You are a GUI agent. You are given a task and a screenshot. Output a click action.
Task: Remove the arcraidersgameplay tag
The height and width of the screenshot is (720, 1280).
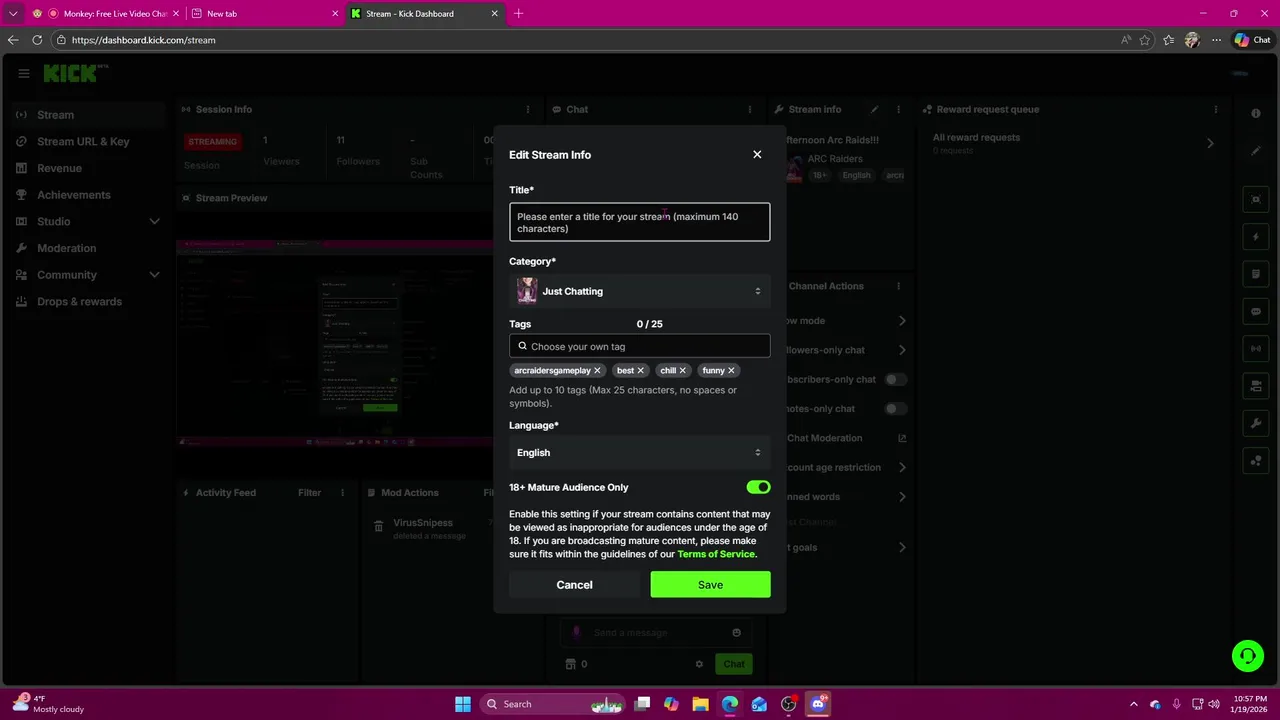click(597, 370)
